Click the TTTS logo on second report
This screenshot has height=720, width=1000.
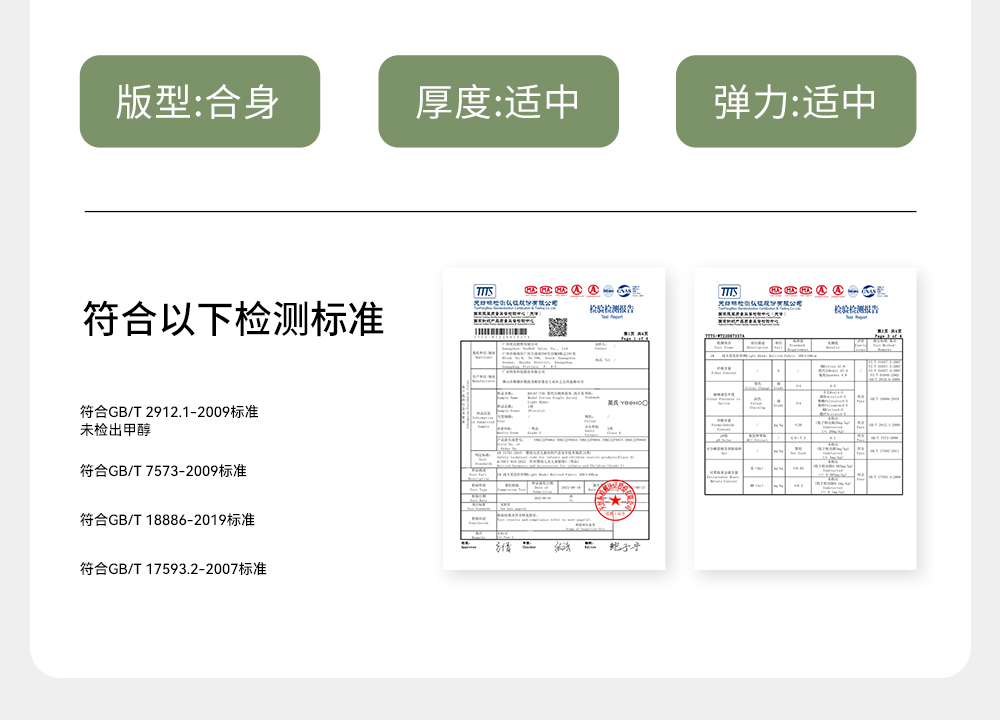(x=729, y=291)
